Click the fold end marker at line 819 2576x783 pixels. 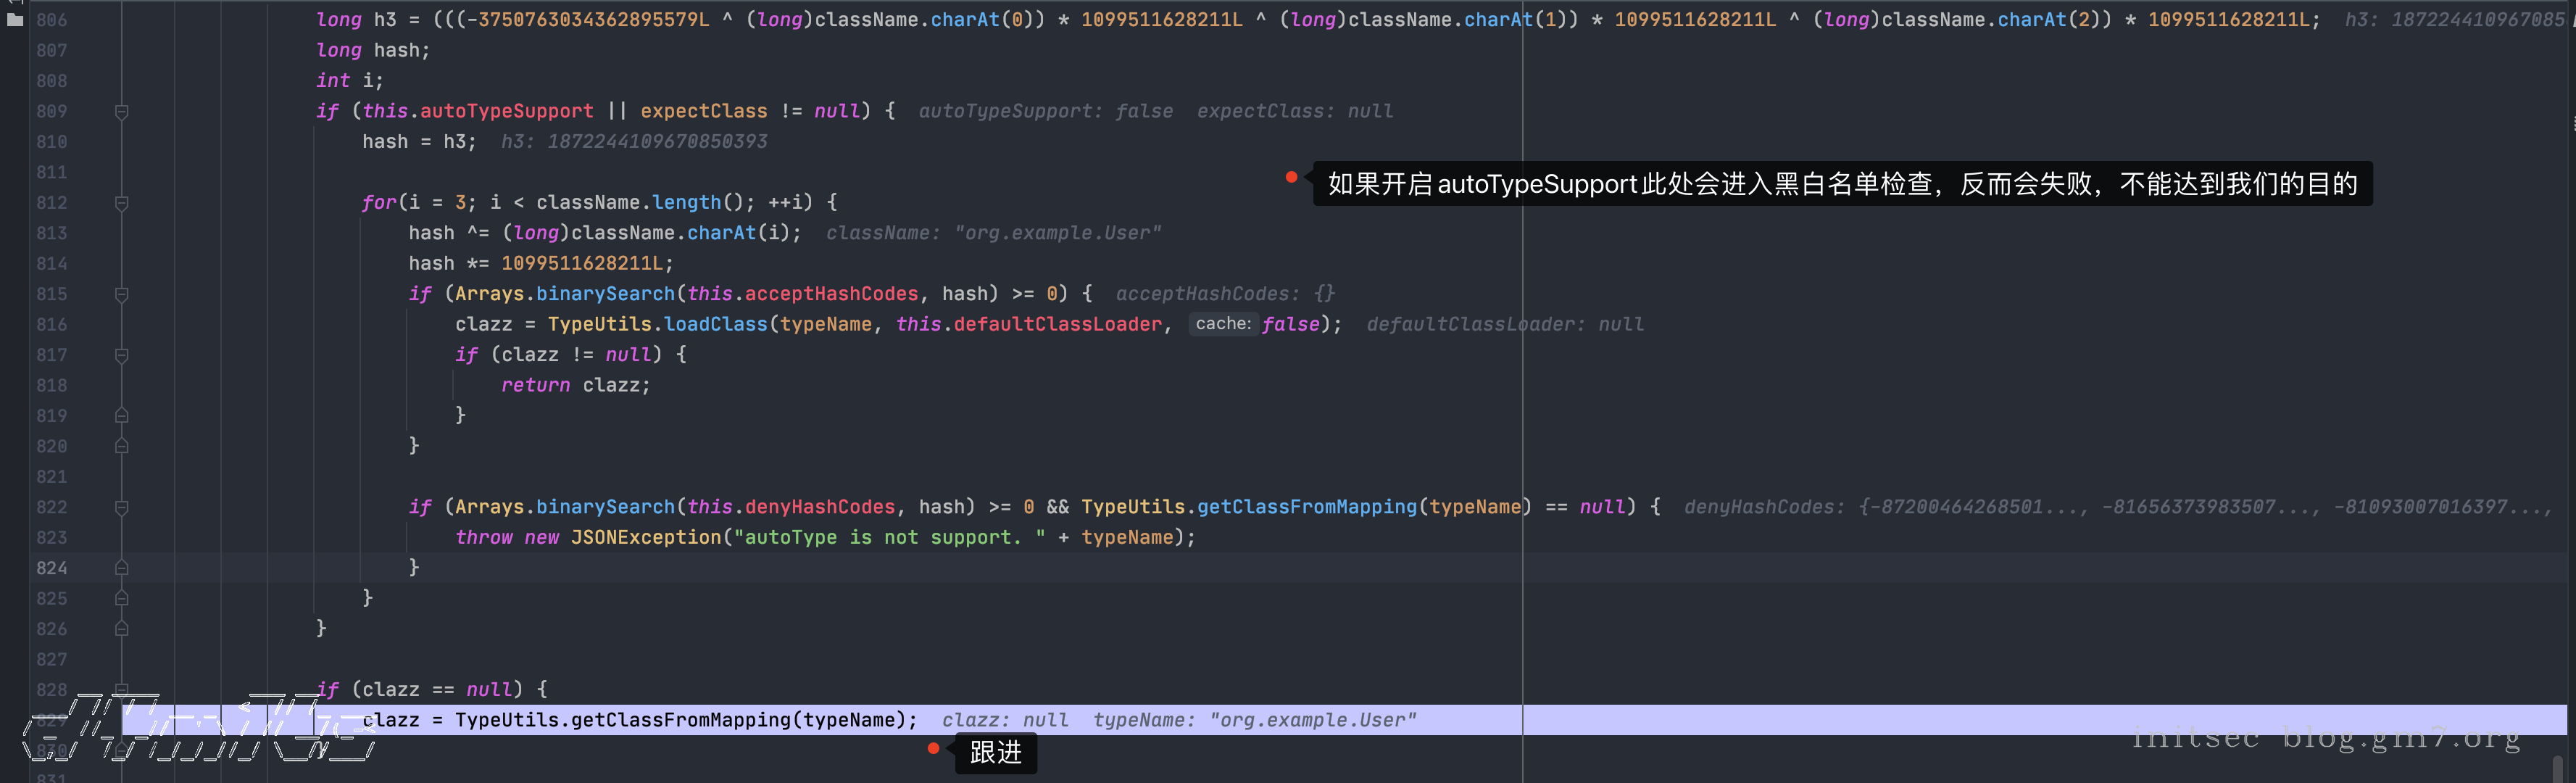coord(121,415)
